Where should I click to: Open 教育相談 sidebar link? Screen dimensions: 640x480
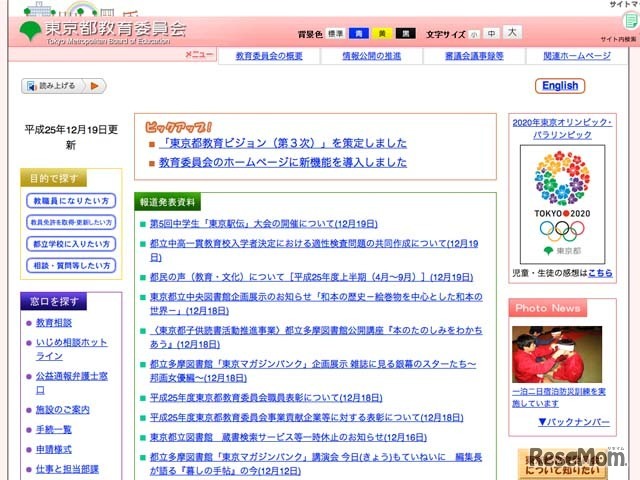[x=54, y=323]
